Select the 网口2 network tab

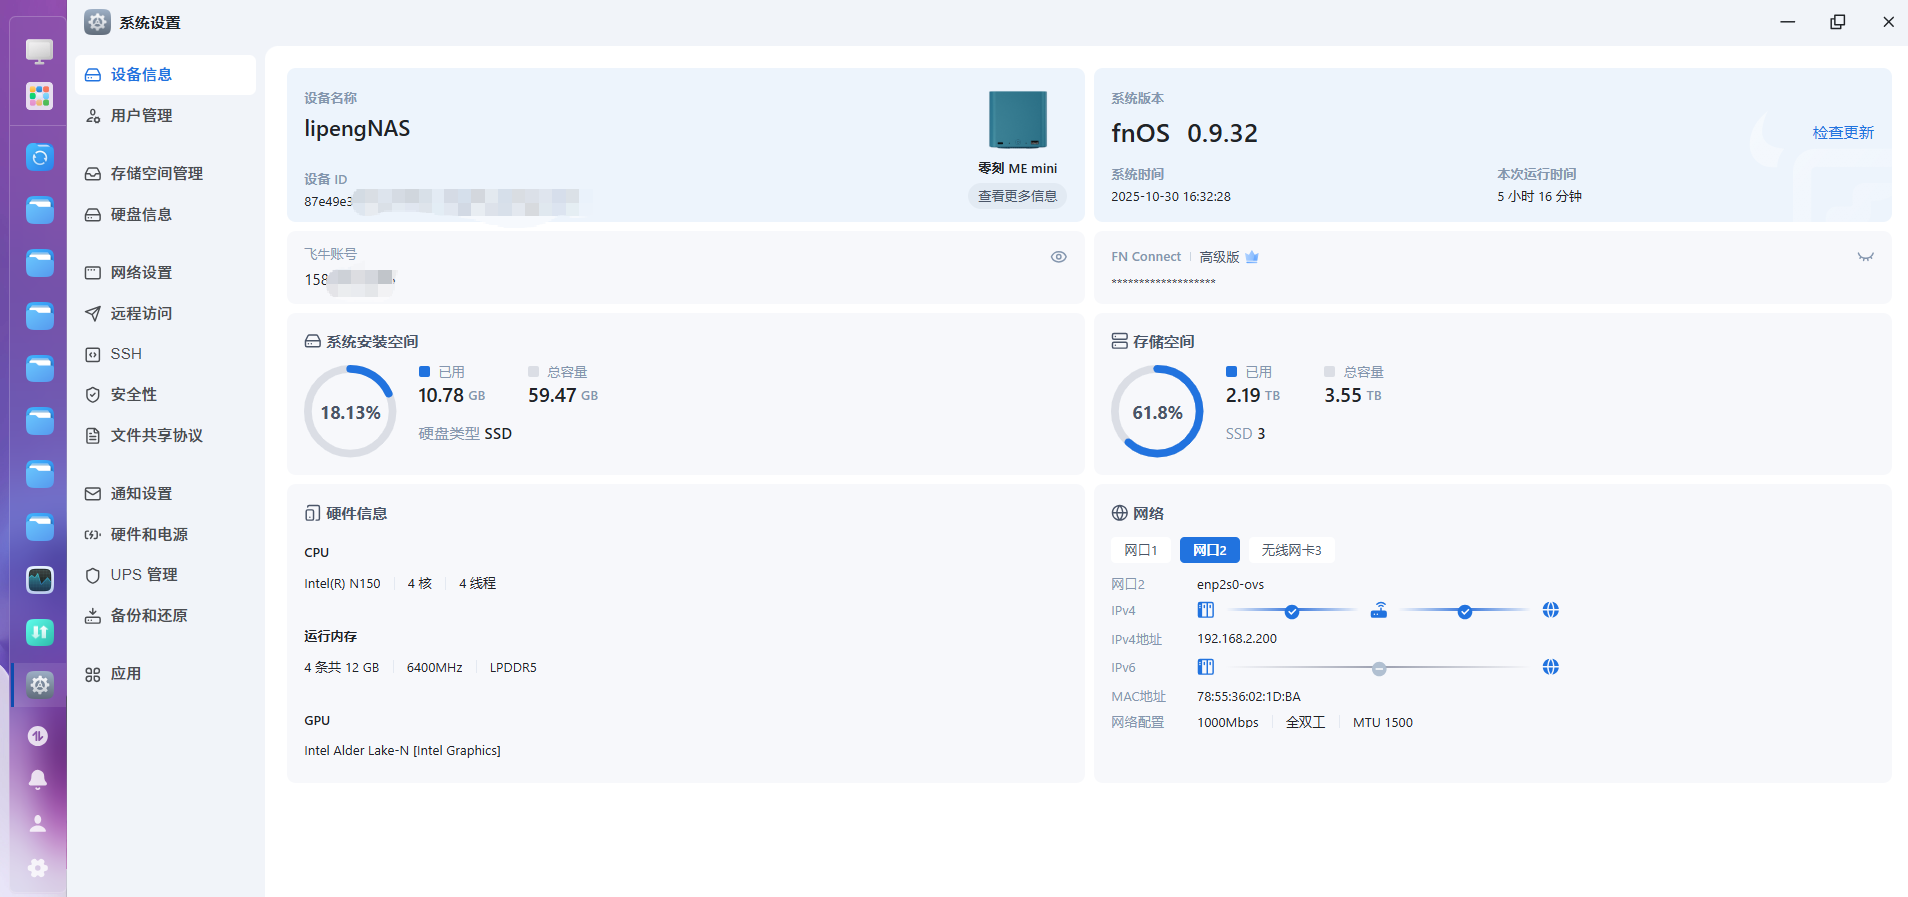click(1209, 550)
